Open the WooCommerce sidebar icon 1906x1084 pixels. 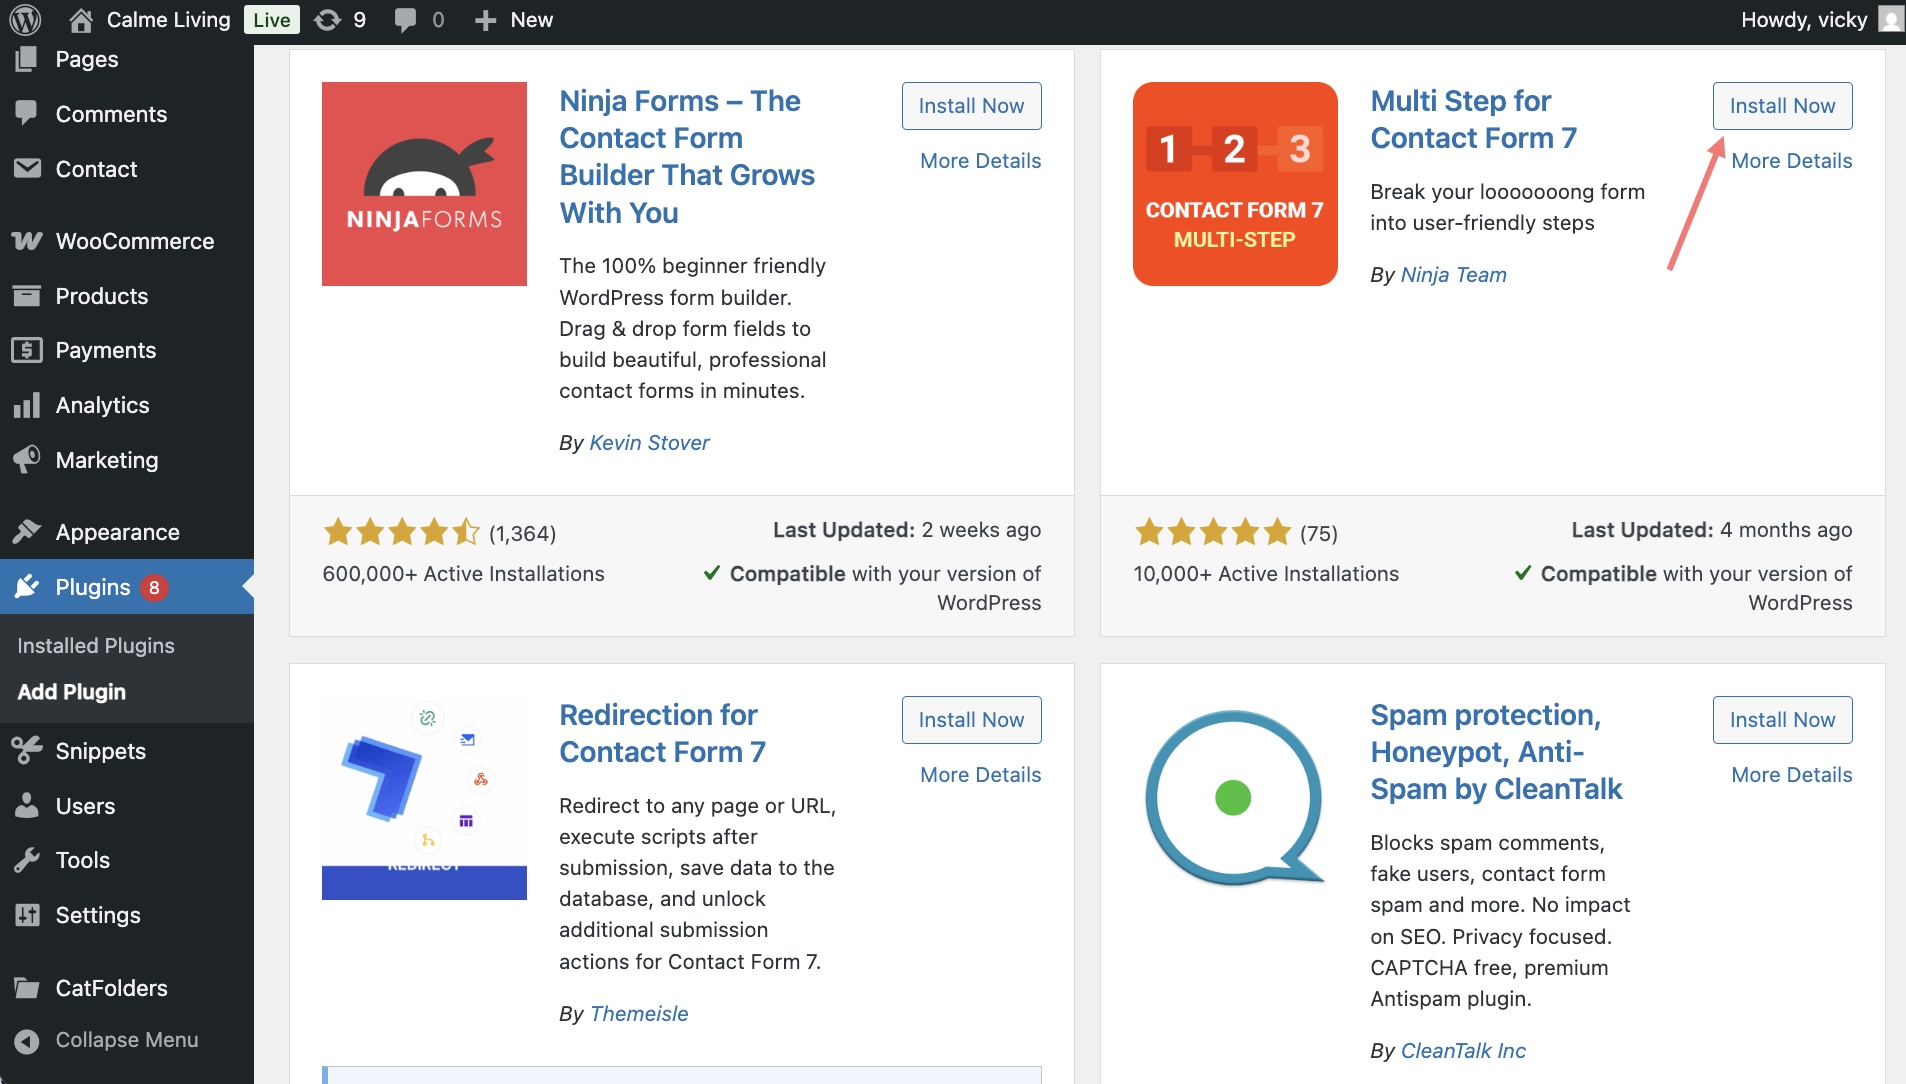(x=27, y=241)
